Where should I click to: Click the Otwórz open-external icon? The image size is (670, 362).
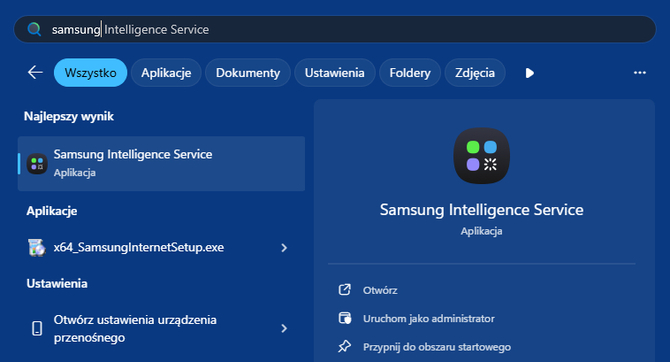(345, 290)
